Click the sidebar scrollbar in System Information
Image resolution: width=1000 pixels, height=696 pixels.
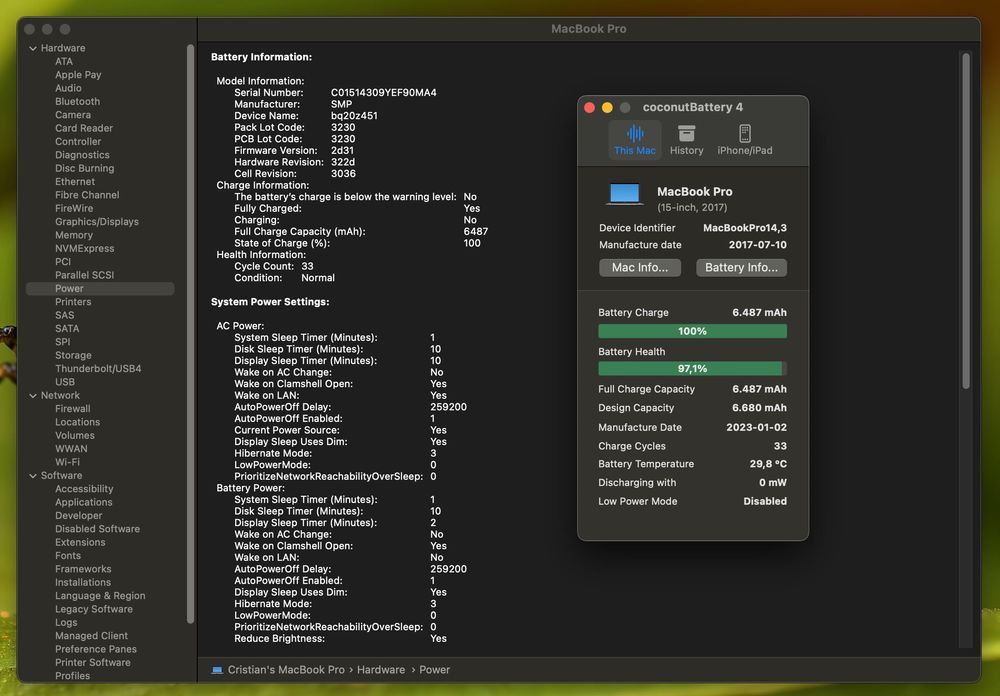click(190, 333)
